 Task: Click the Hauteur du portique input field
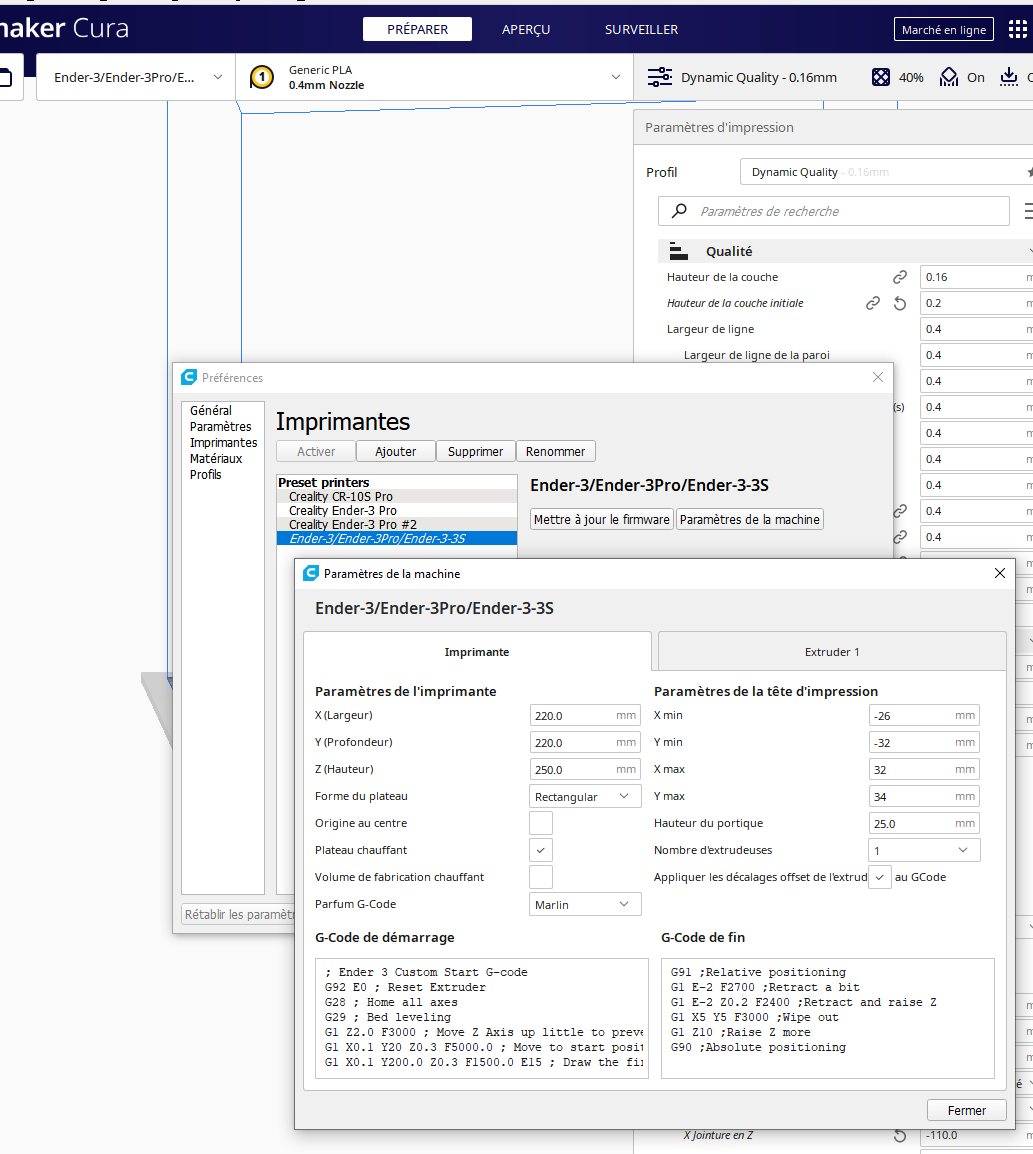[x=924, y=824]
